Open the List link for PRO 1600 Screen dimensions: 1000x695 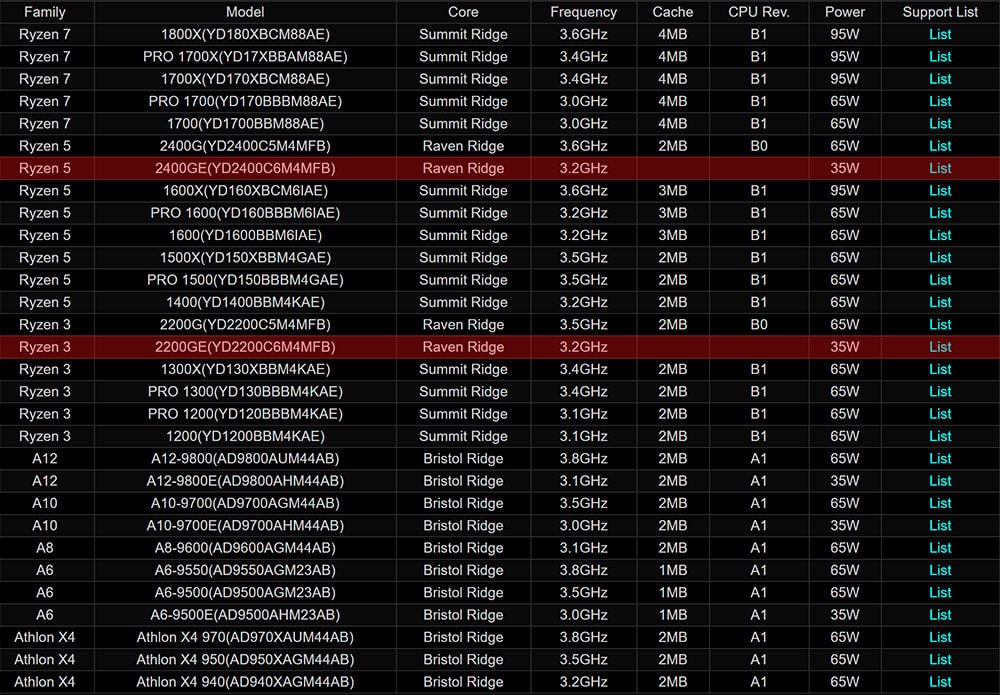(x=940, y=213)
